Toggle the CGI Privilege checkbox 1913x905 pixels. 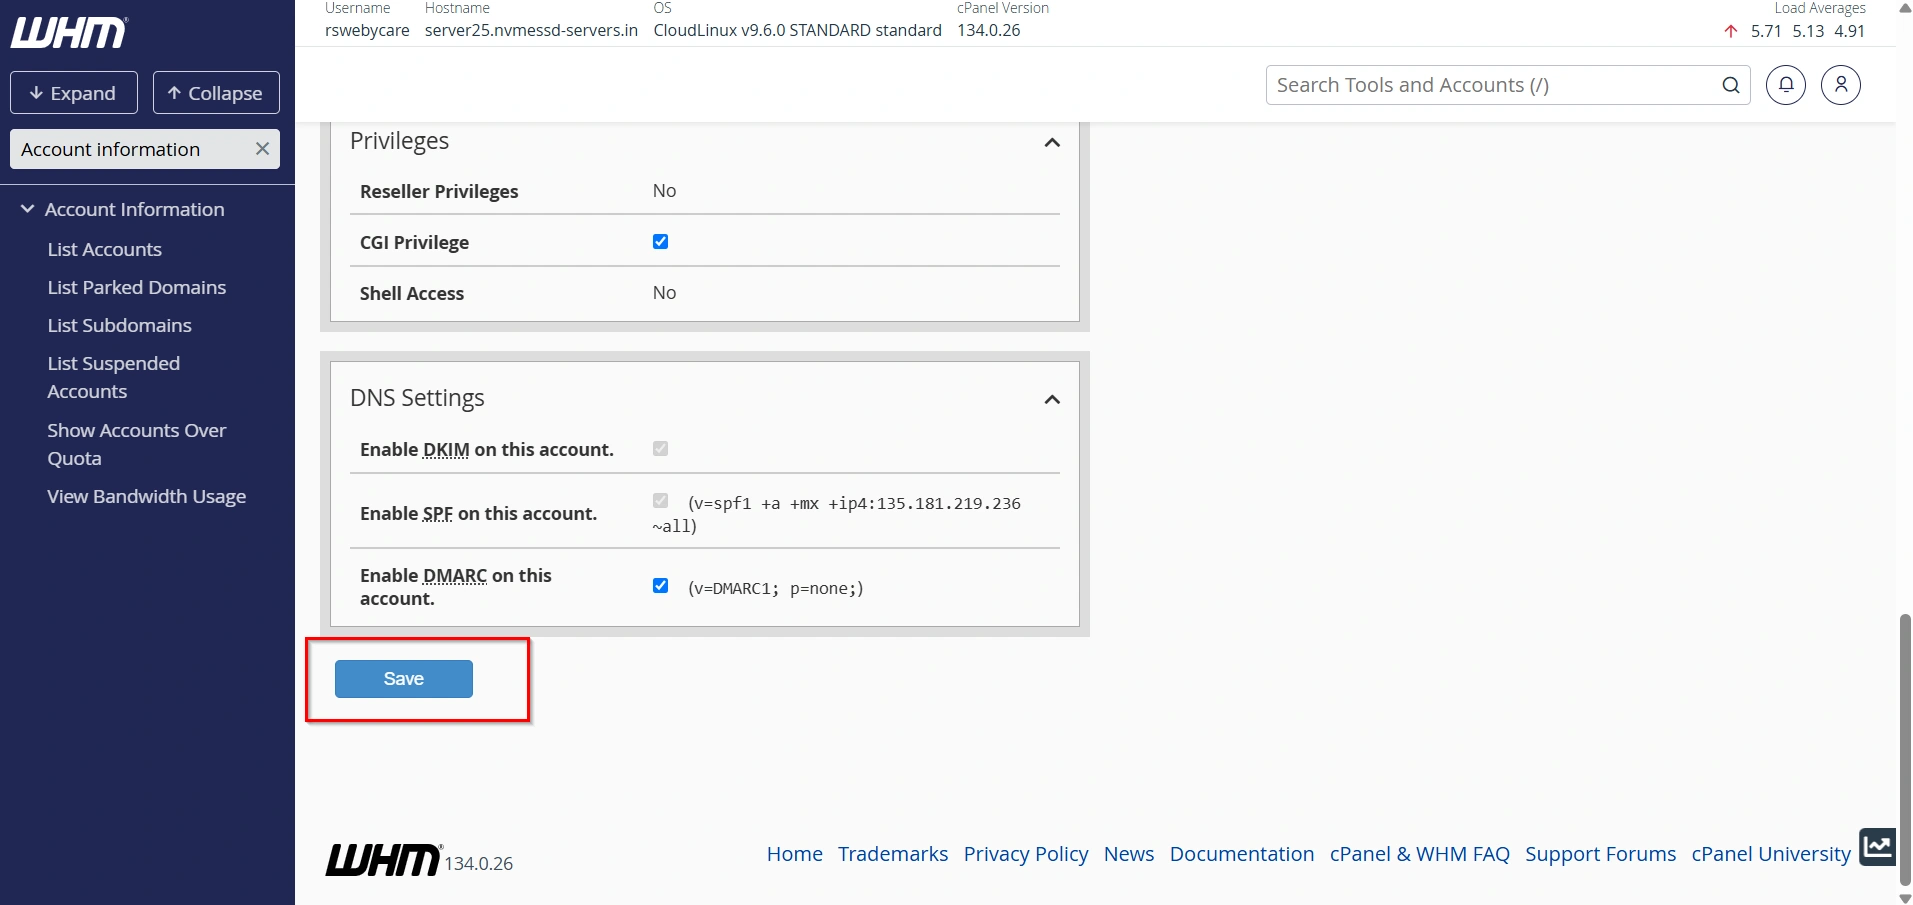(660, 241)
